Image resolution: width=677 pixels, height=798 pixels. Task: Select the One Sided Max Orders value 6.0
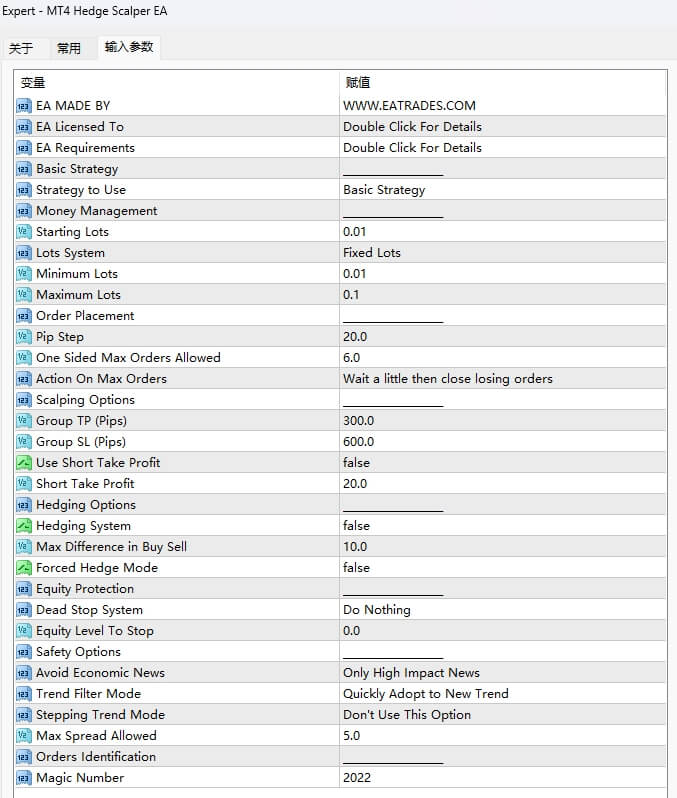tap(351, 358)
